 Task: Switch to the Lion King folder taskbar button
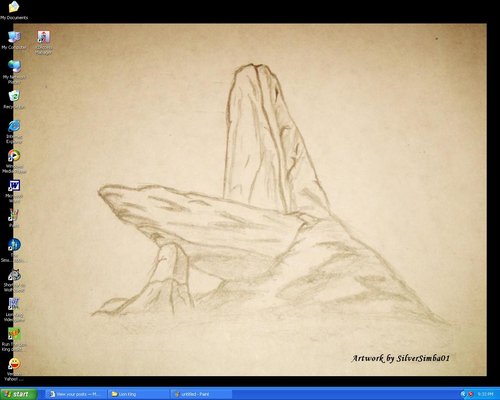[139, 394]
